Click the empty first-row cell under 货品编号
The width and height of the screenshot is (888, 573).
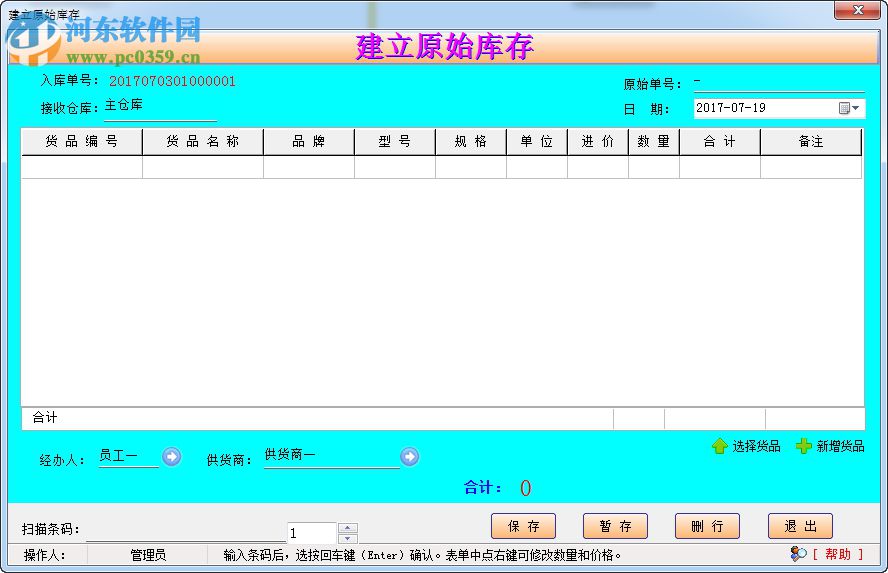82,167
